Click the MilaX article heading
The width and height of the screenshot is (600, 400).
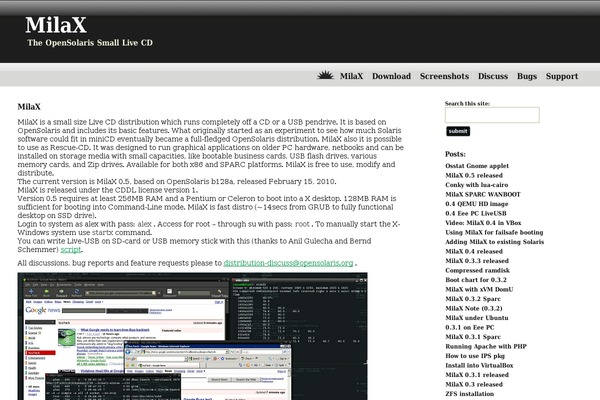coord(29,107)
